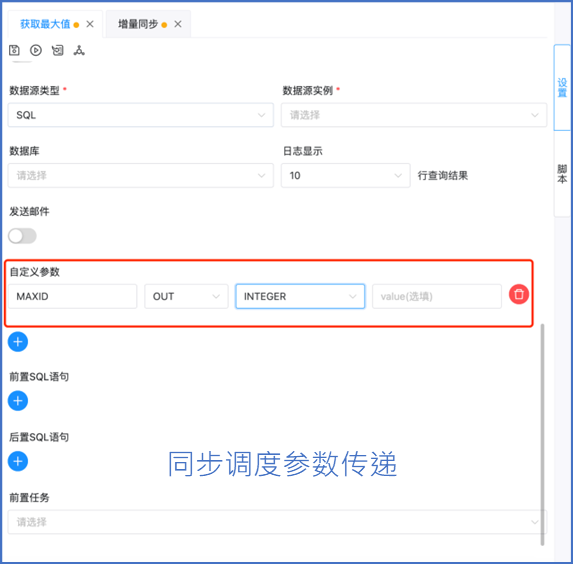Change the 日志显示 value of 10
The width and height of the screenshot is (573, 564).
tap(345, 175)
